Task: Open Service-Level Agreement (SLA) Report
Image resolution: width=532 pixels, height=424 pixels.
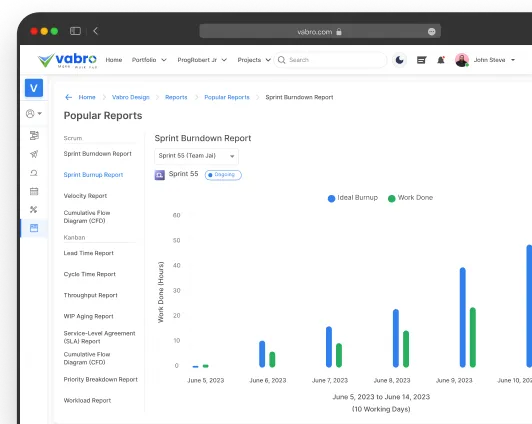Action: [x=99, y=337]
